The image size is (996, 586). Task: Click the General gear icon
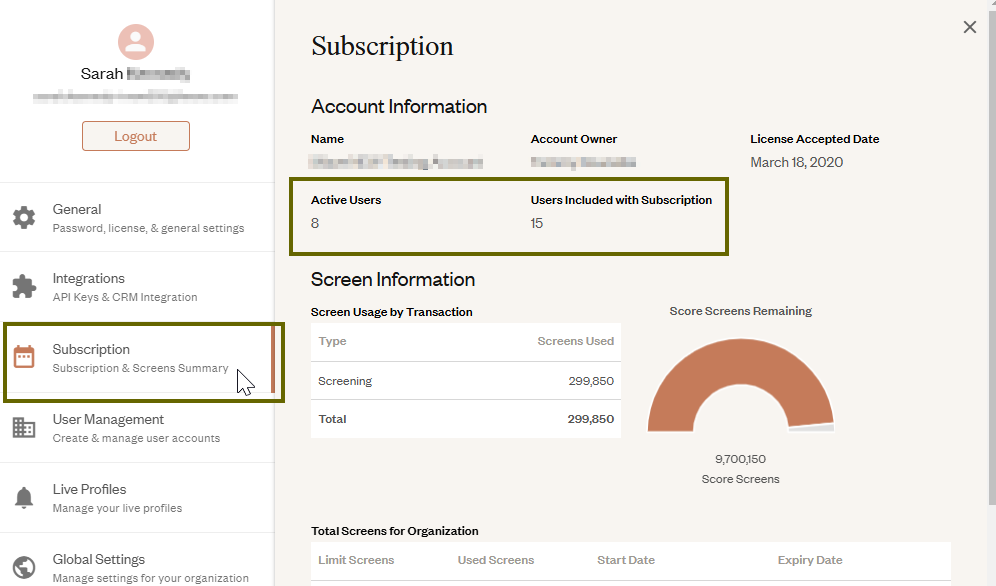pos(24,218)
